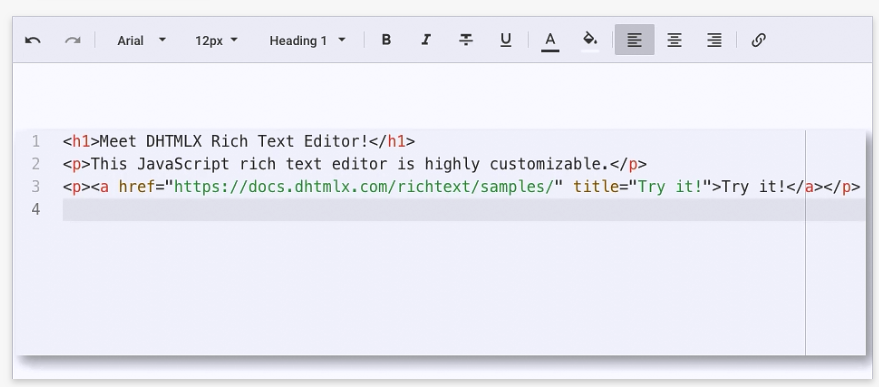Select center text alignment
The image size is (879, 387).
674,40
